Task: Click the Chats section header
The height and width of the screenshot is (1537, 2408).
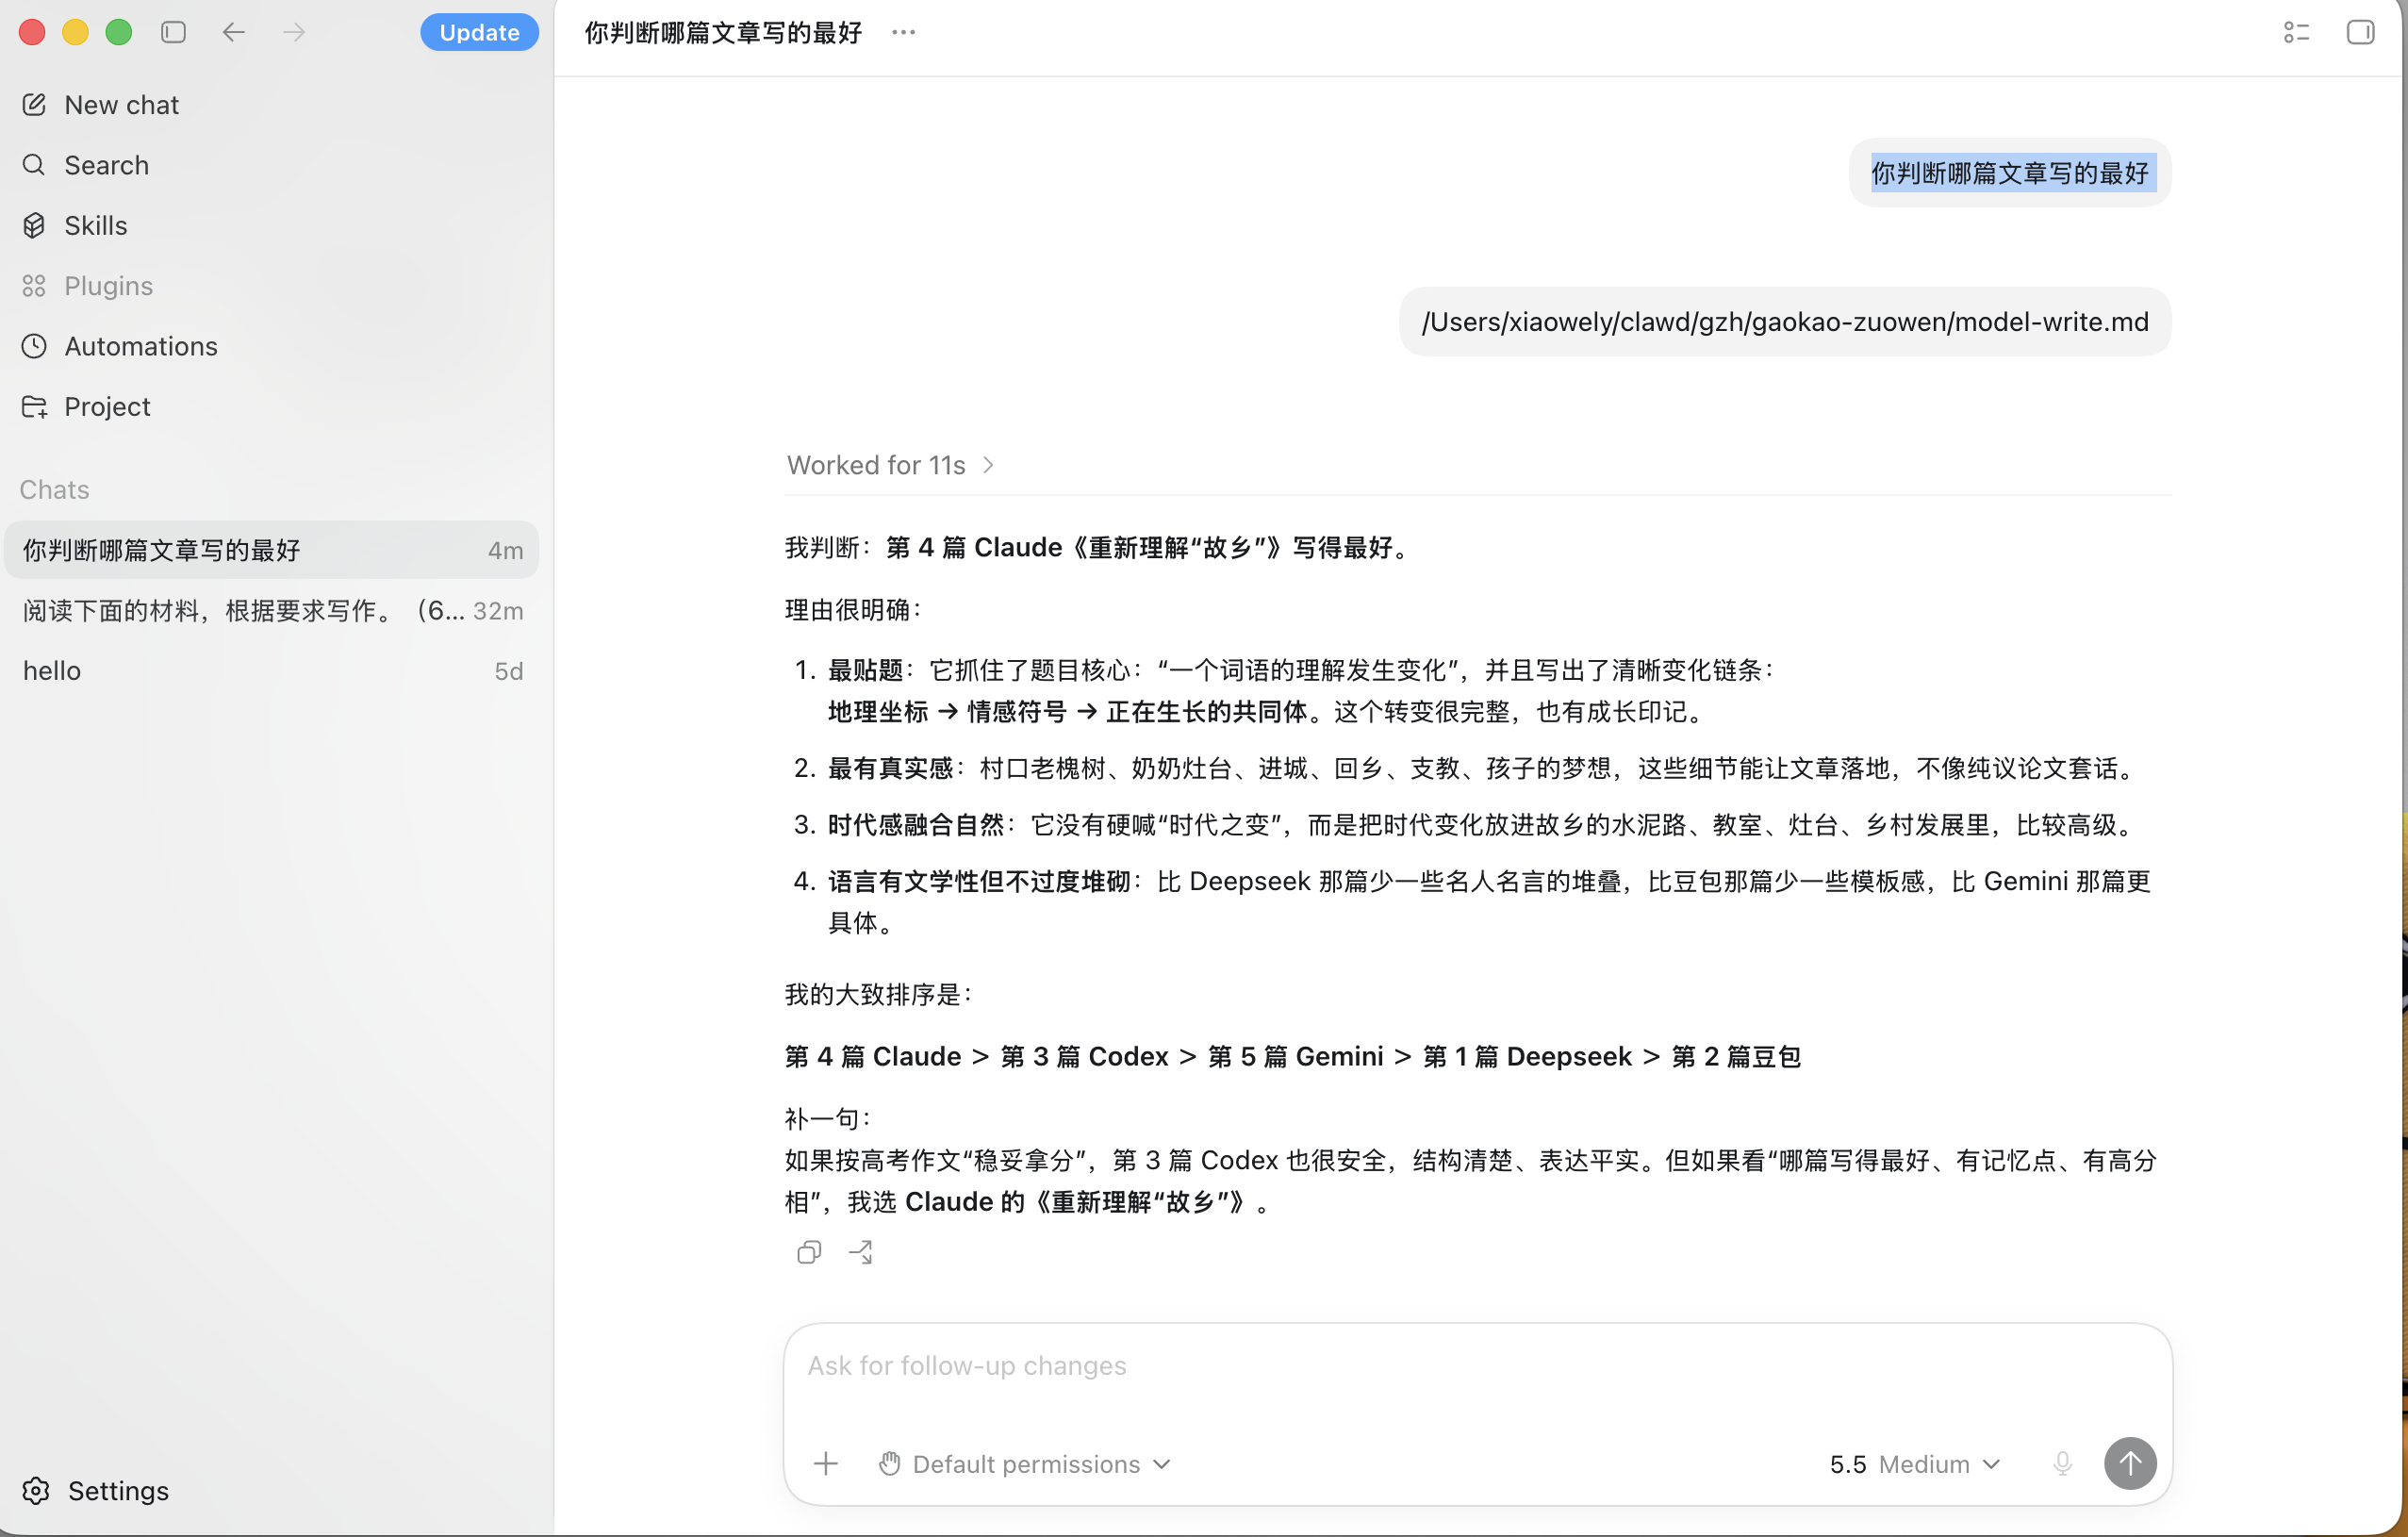Action: pyautogui.click(x=55, y=489)
